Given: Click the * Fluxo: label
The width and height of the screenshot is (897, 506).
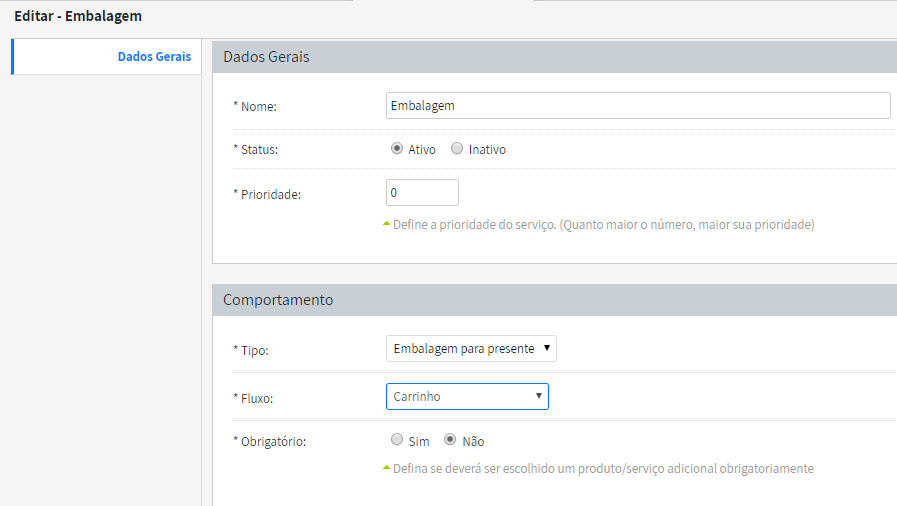Looking at the screenshot, I should tap(253, 399).
